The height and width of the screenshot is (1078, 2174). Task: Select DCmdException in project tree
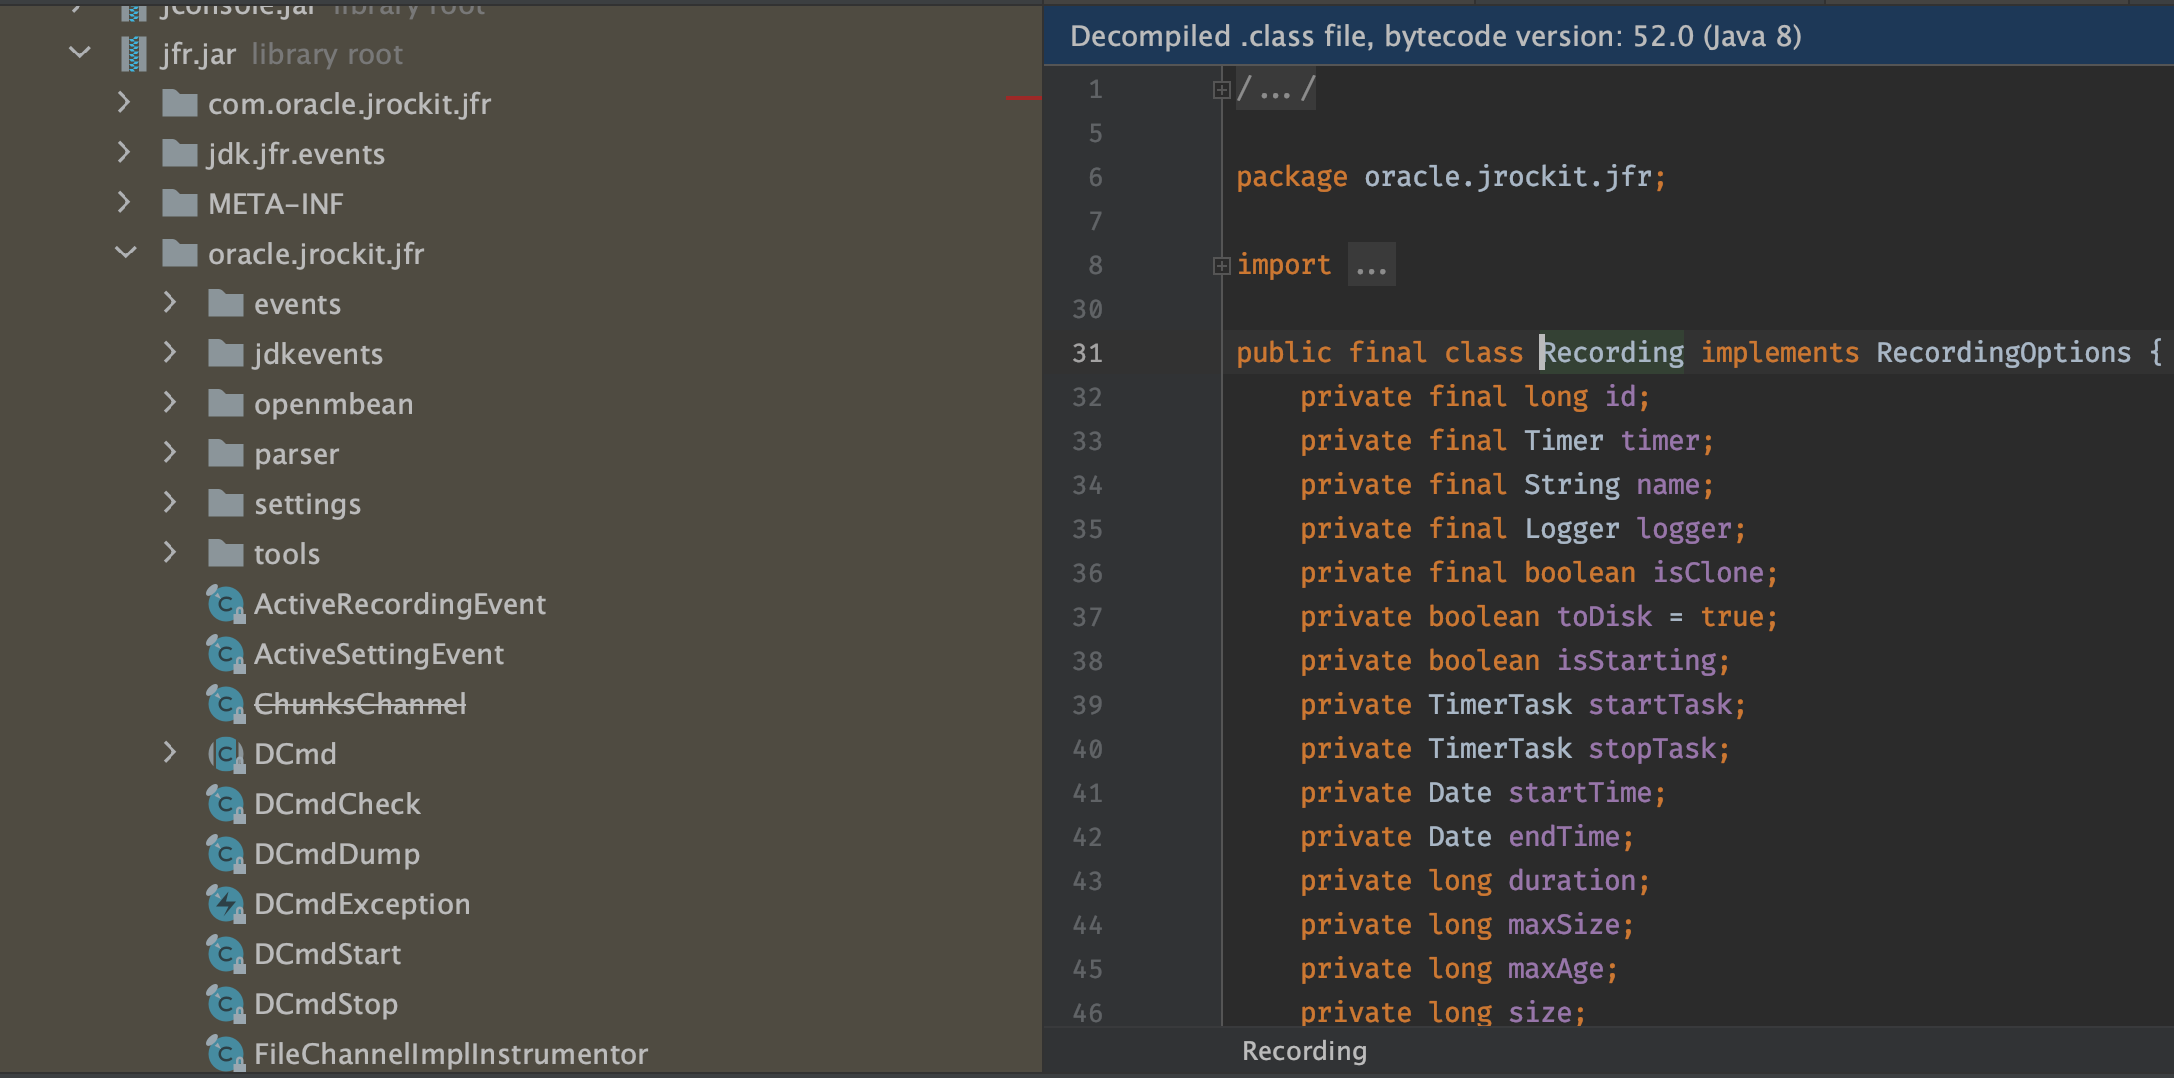(x=362, y=904)
